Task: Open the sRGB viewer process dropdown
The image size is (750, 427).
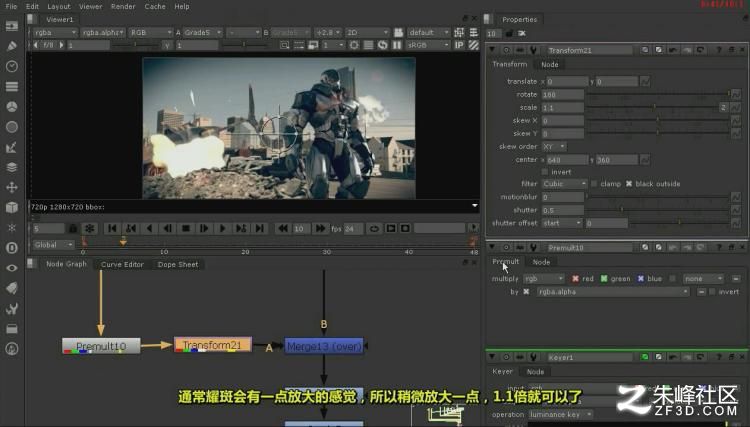Action: 429,45
